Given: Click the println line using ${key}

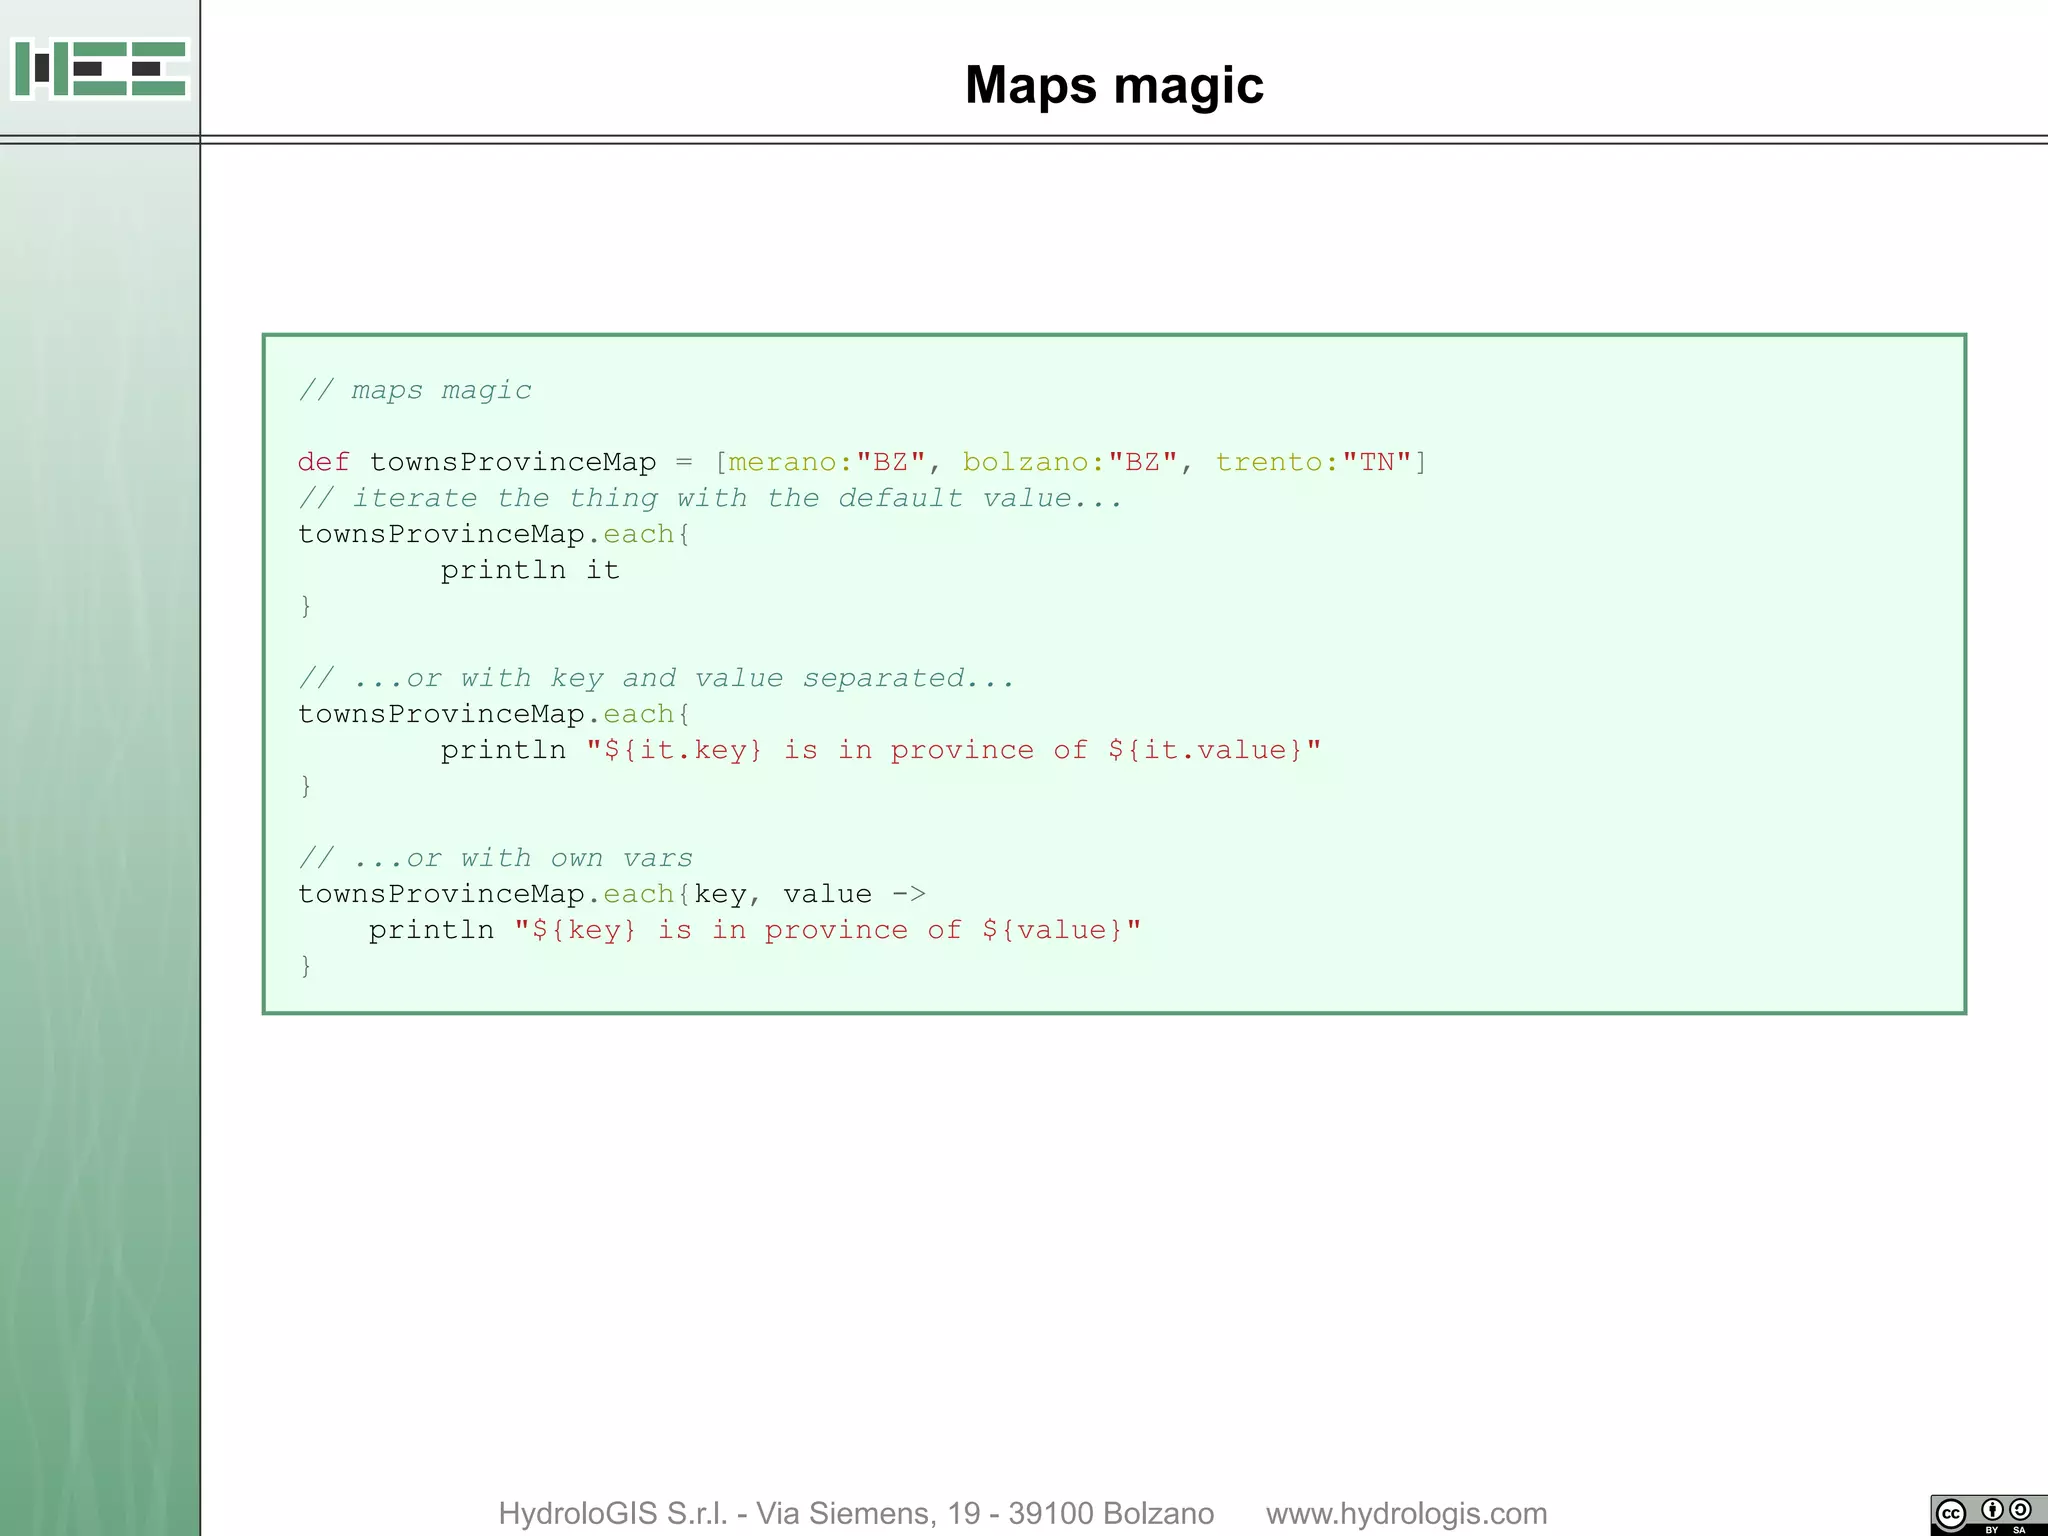Looking at the screenshot, I should coord(755,930).
